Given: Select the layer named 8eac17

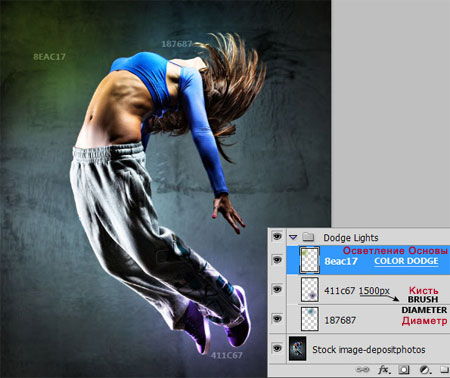Looking at the screenshot, I should [341, 261].
